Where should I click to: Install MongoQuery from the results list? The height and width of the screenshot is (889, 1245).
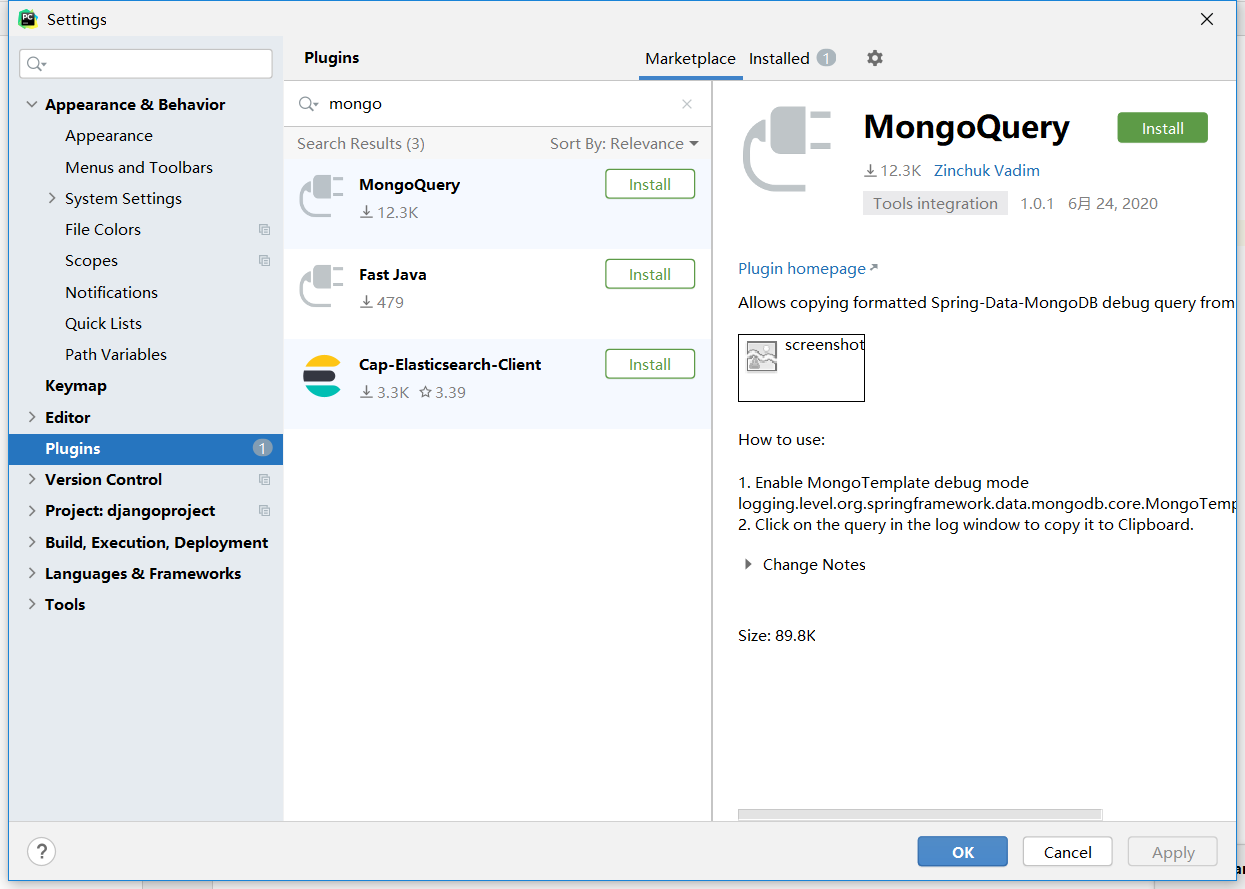tap(650, 185)
